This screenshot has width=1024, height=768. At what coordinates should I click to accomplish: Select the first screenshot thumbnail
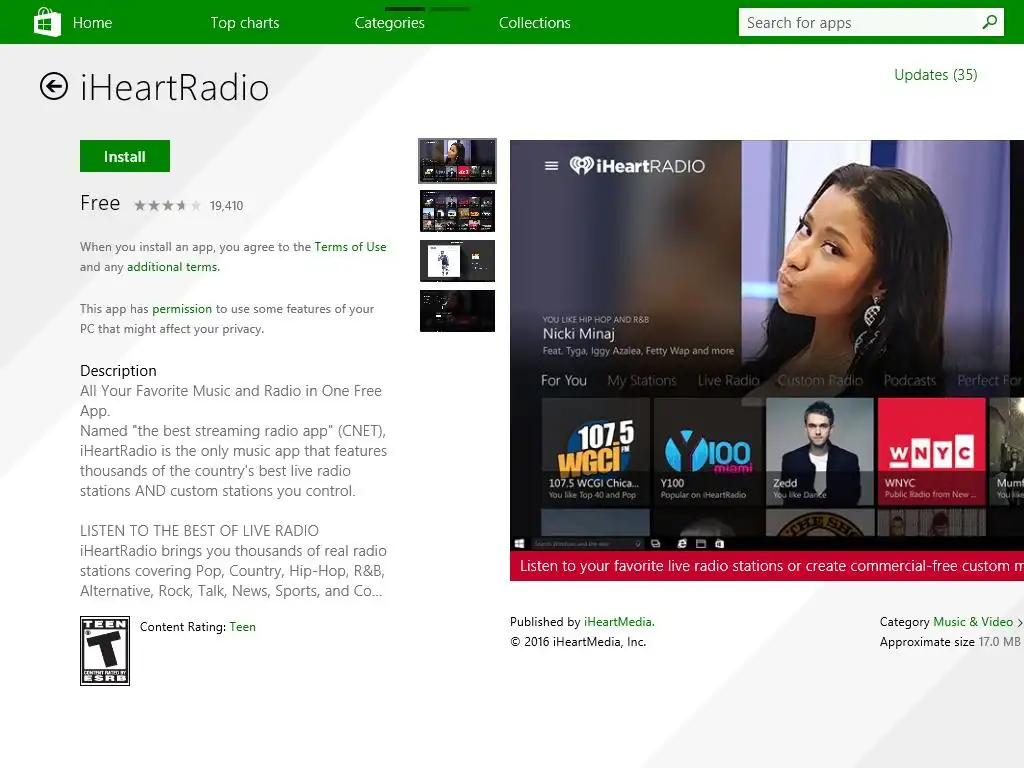[457, 161]
